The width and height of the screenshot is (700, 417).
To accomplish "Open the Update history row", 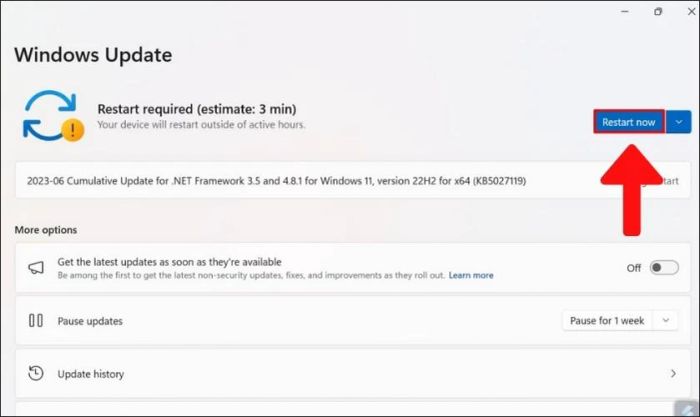I will (x=353, y=374).
